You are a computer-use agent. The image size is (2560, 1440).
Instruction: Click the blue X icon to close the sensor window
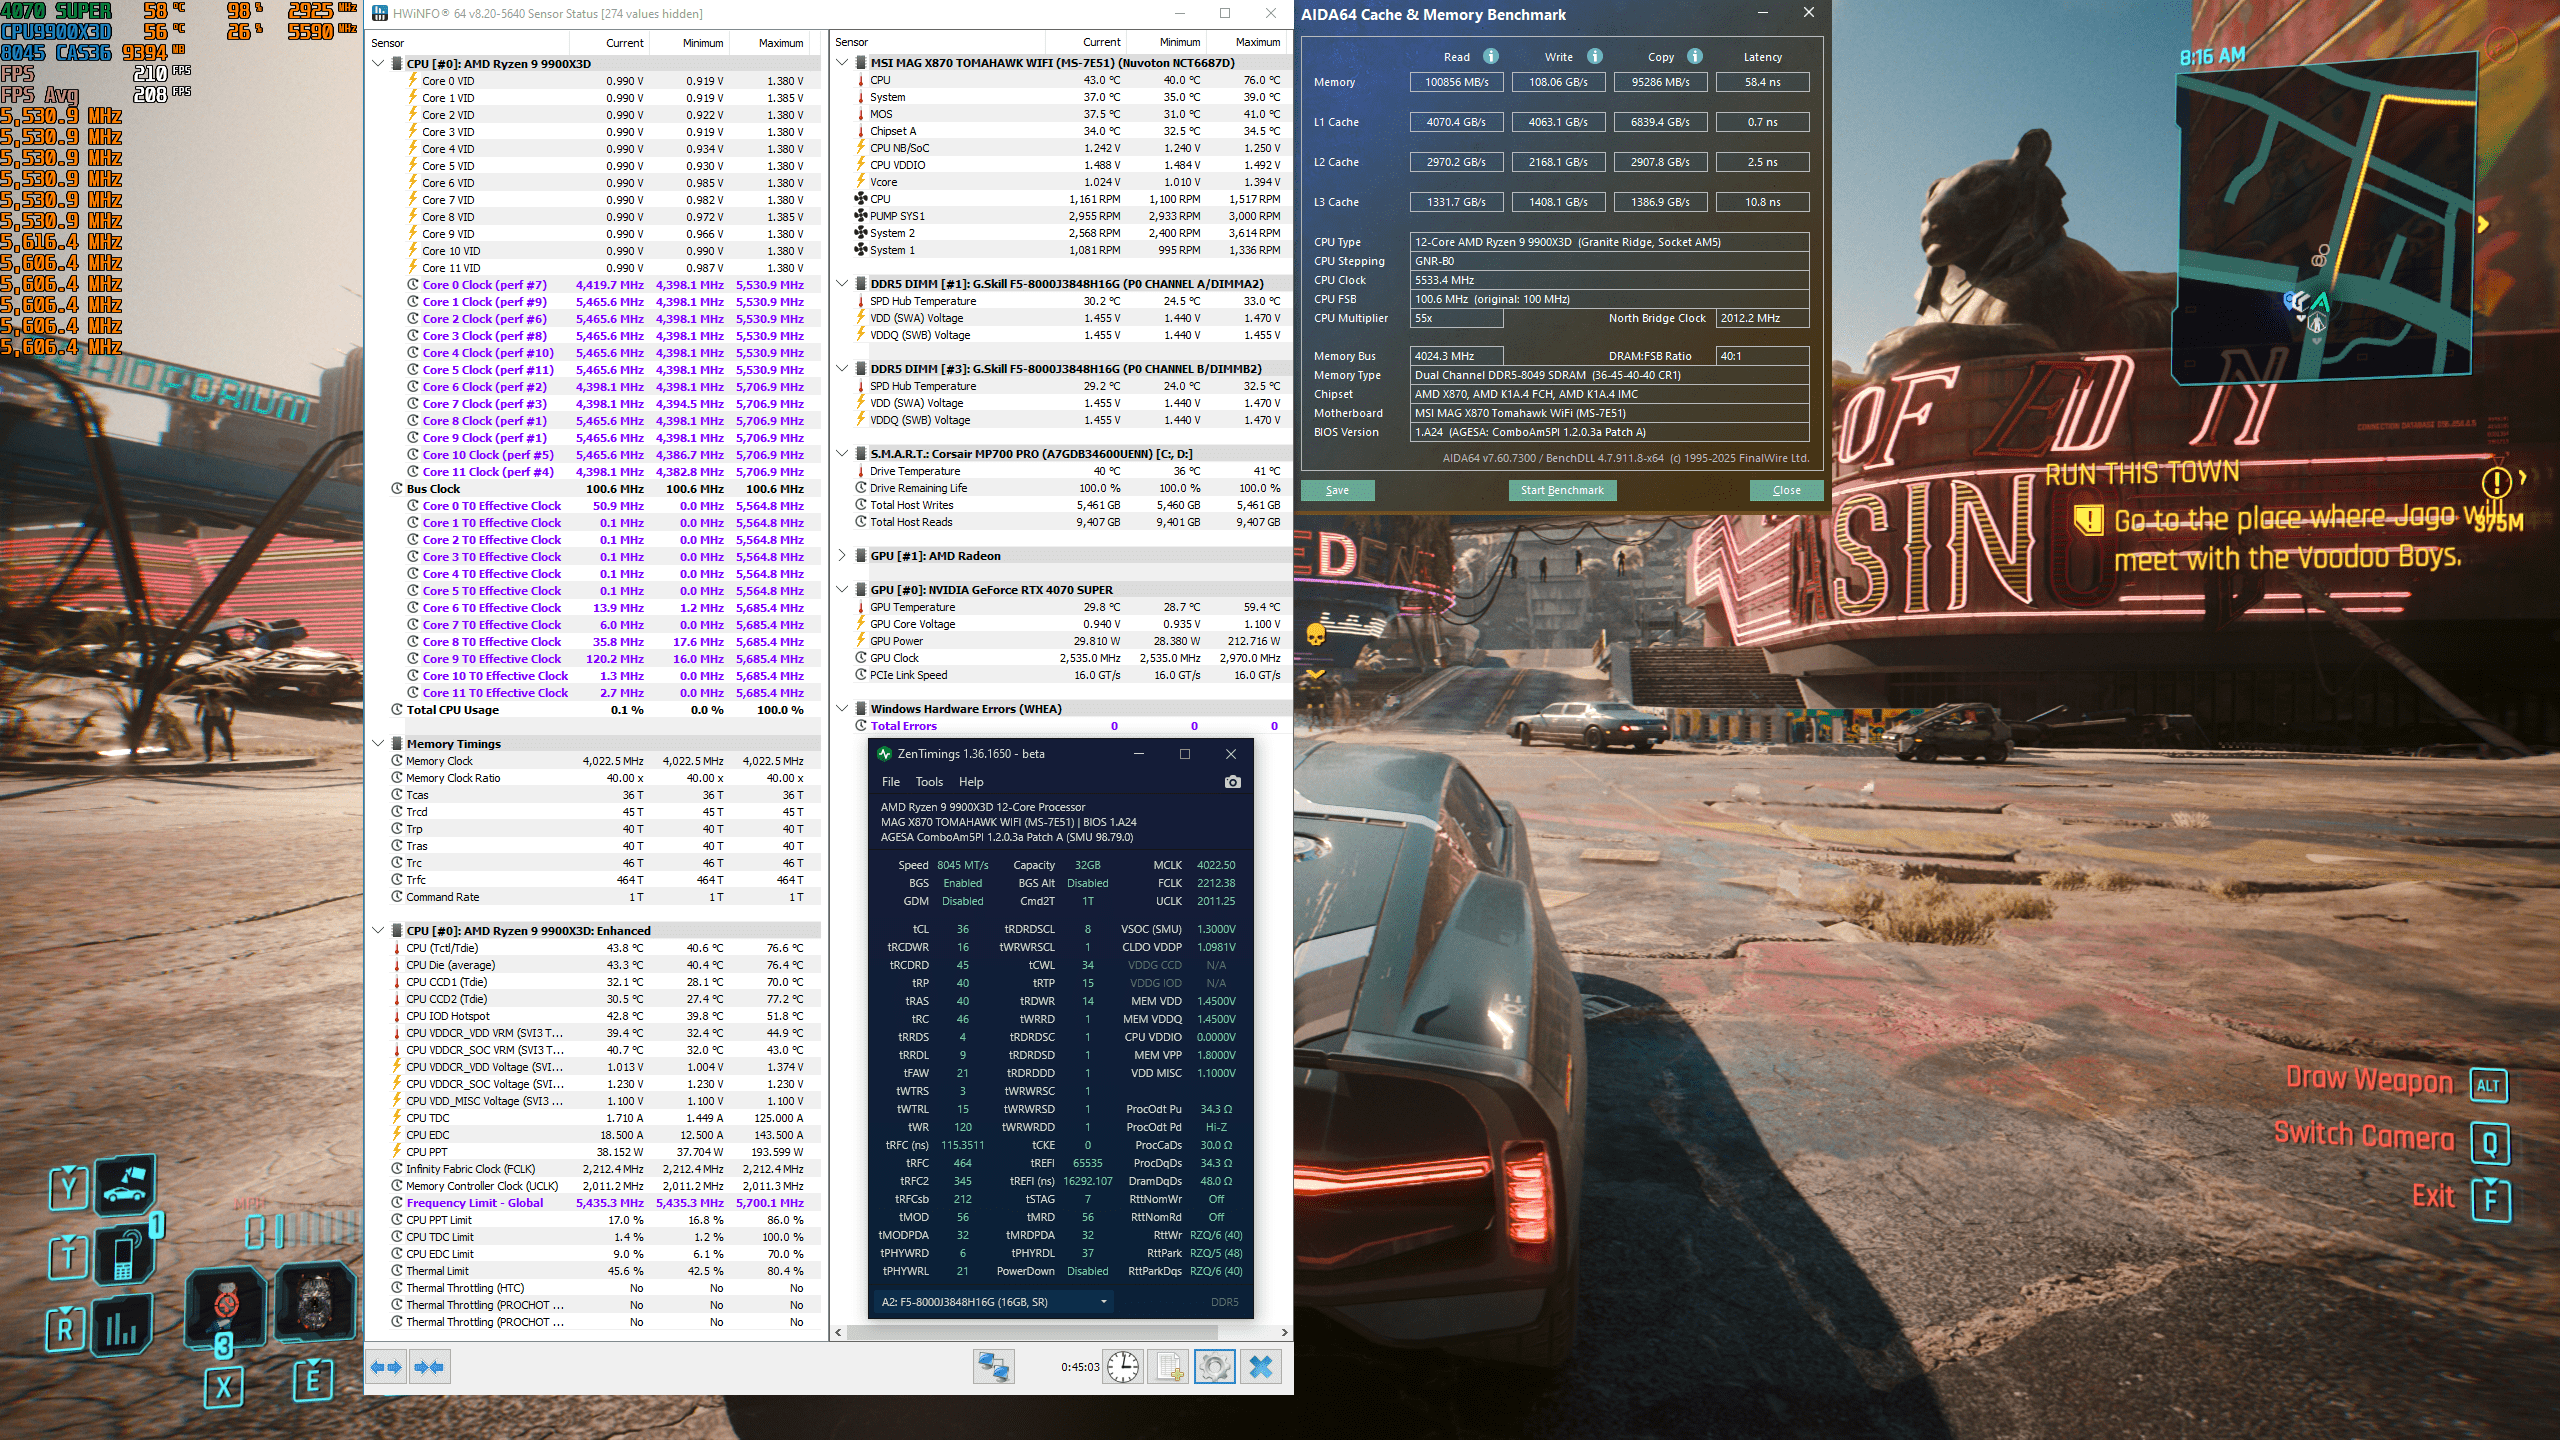[1261, 1366]
